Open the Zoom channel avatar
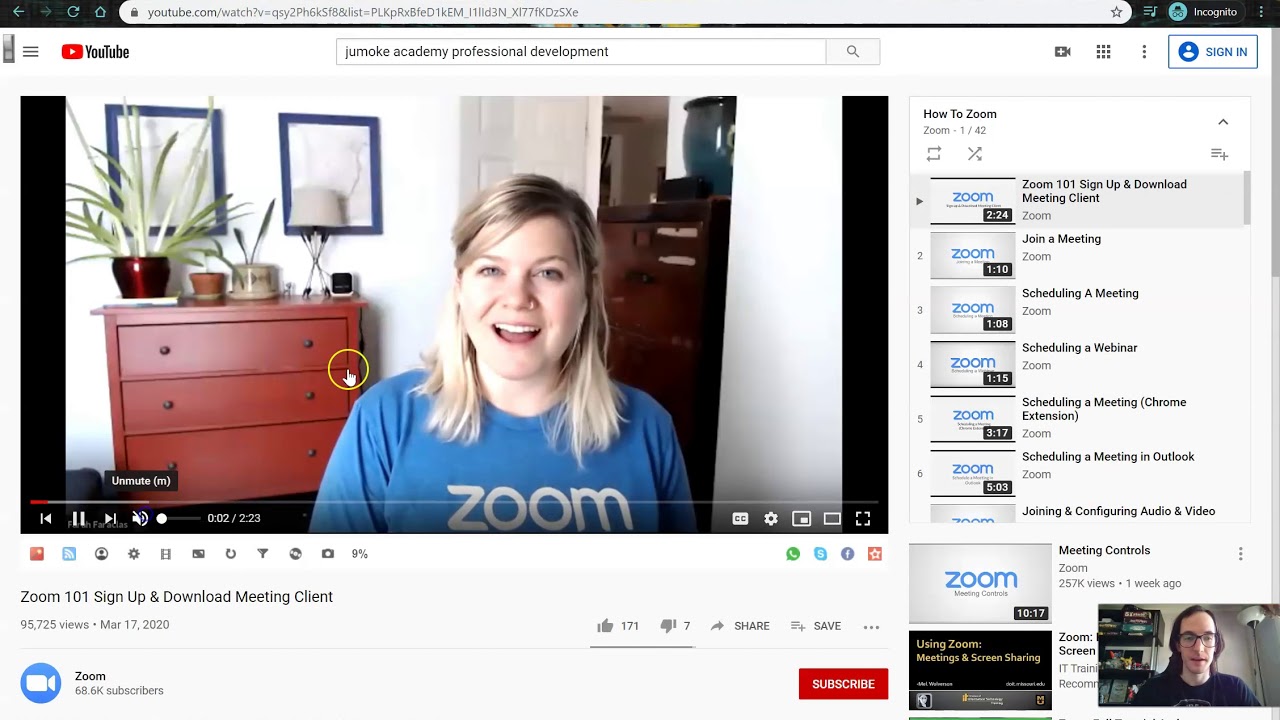Screen dimensions: 1280x720 point(41,683)
